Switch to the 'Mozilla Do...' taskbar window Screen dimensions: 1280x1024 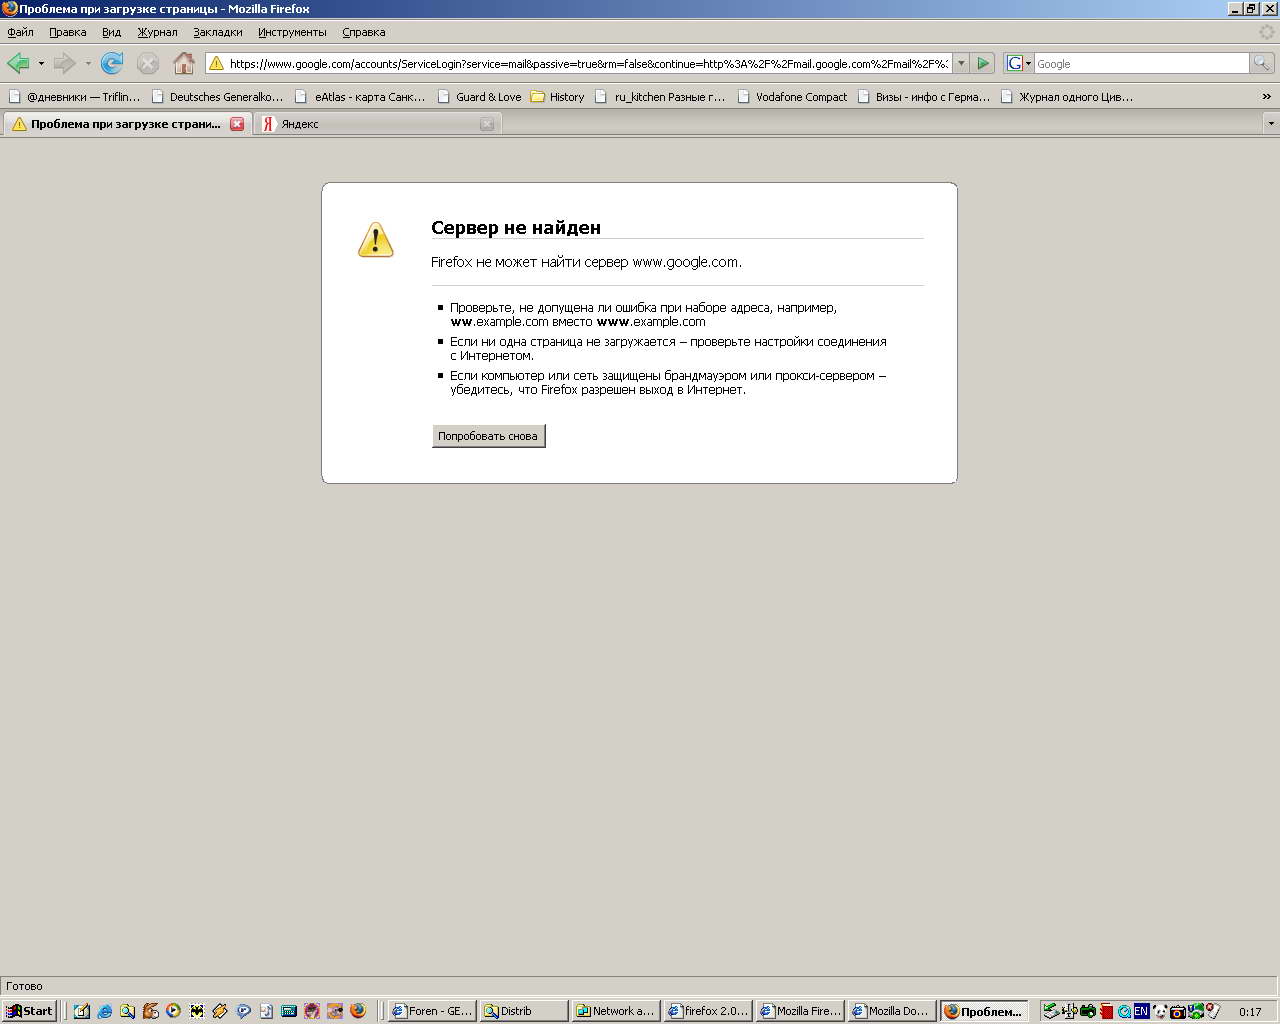click(x=891, y=1011)
